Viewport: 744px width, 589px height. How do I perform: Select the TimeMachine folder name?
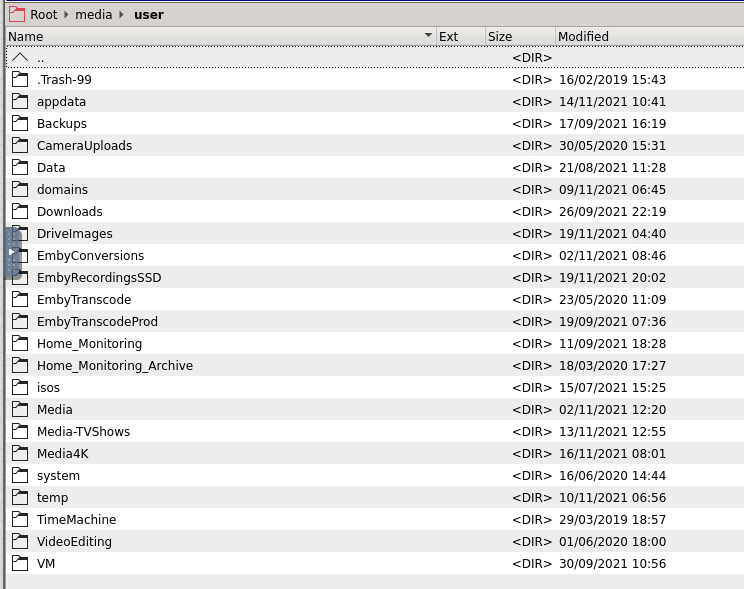(x=76, y=520)
